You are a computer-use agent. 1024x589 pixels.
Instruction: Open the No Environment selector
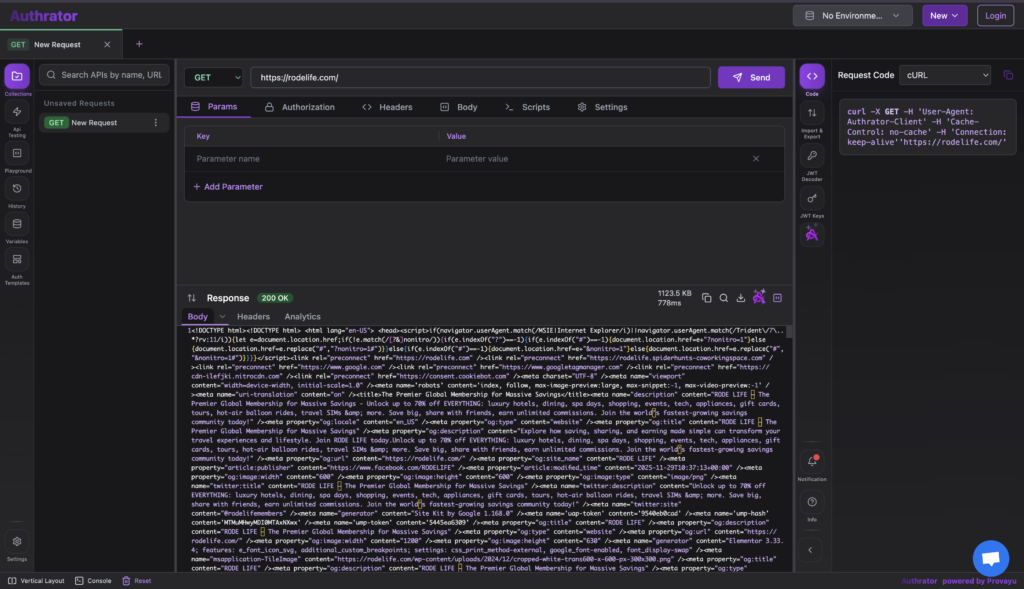[853, 16]
